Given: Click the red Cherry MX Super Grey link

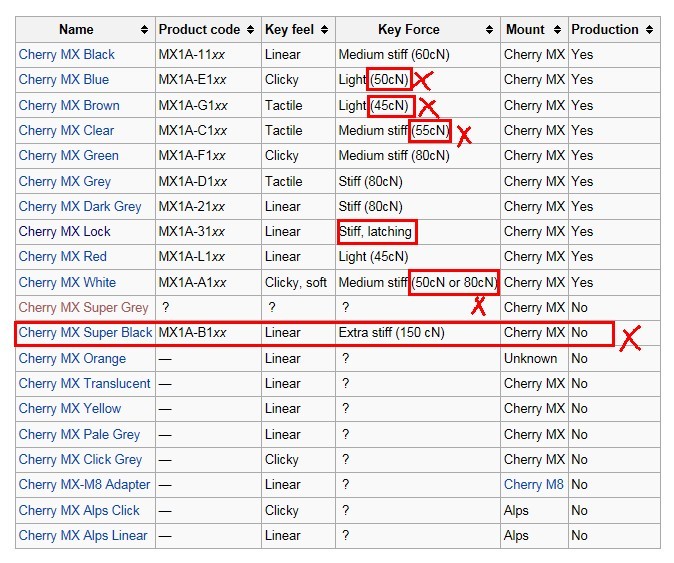Looking at the screenshot, I should point(83,307).
